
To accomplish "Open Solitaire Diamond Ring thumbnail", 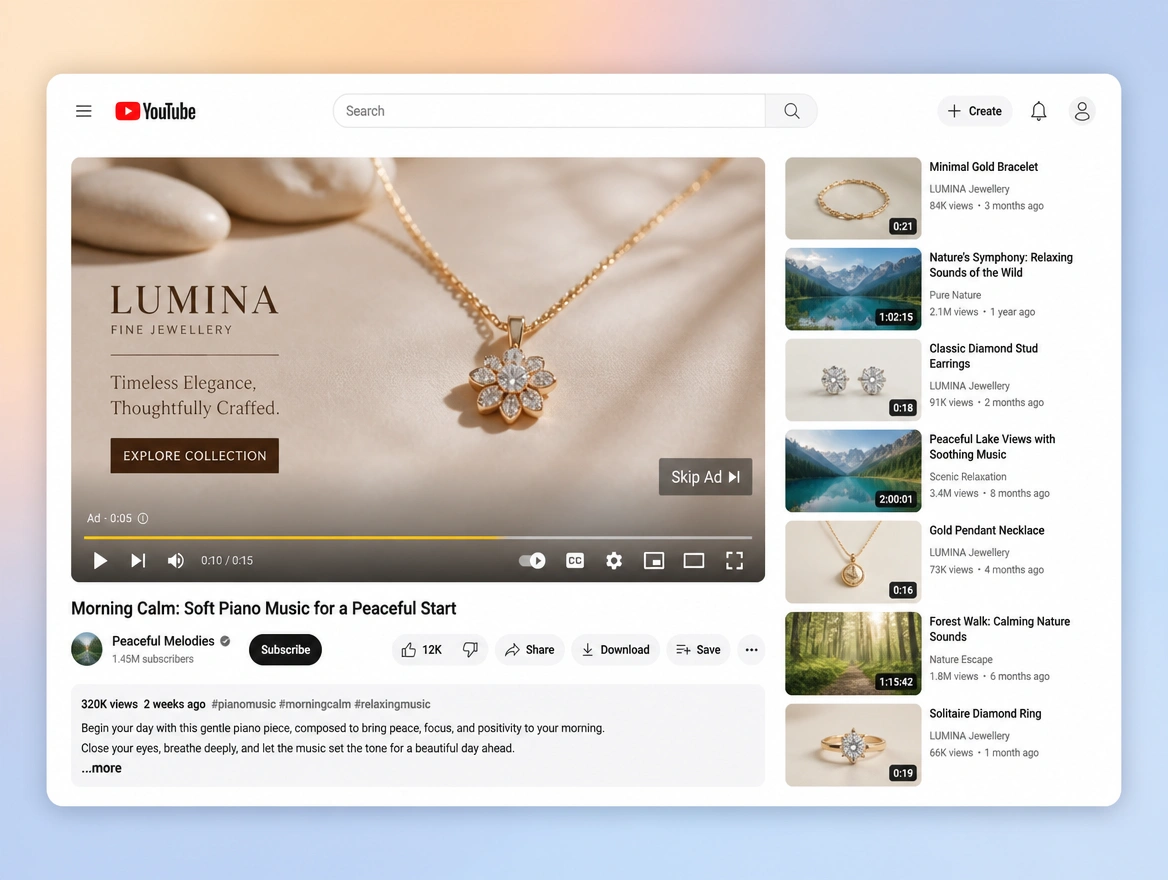I will 853,745.
